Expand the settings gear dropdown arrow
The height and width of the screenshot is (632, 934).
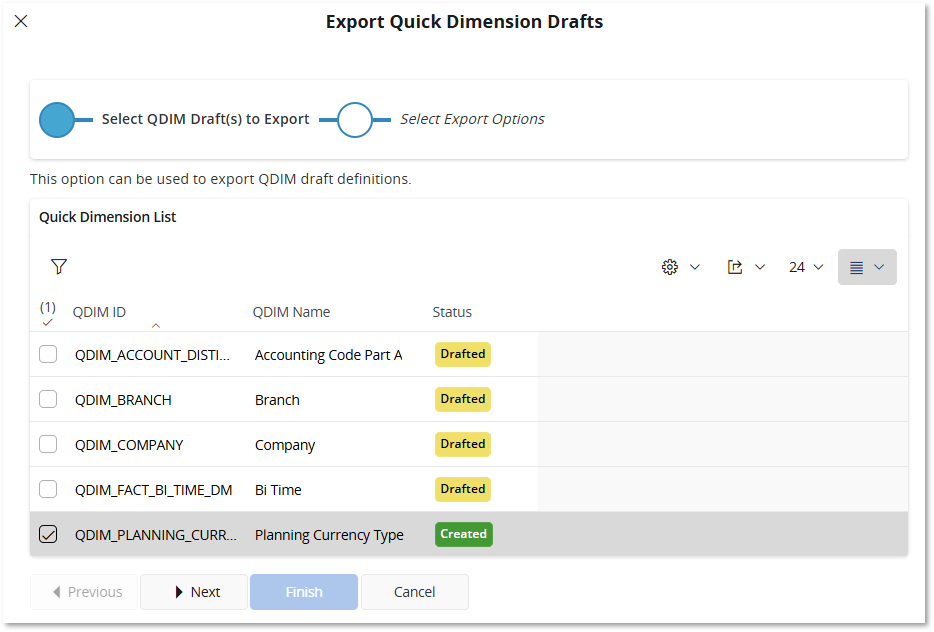pos(695,267)
